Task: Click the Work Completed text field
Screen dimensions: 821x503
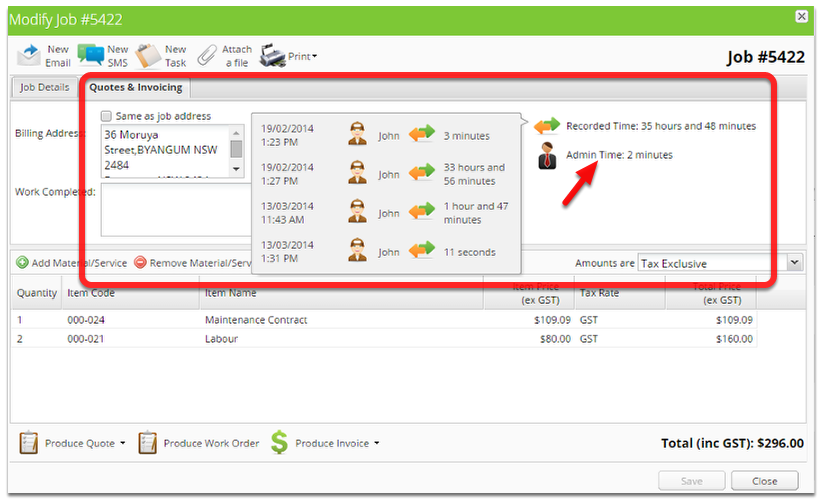Action: [176, 210]
